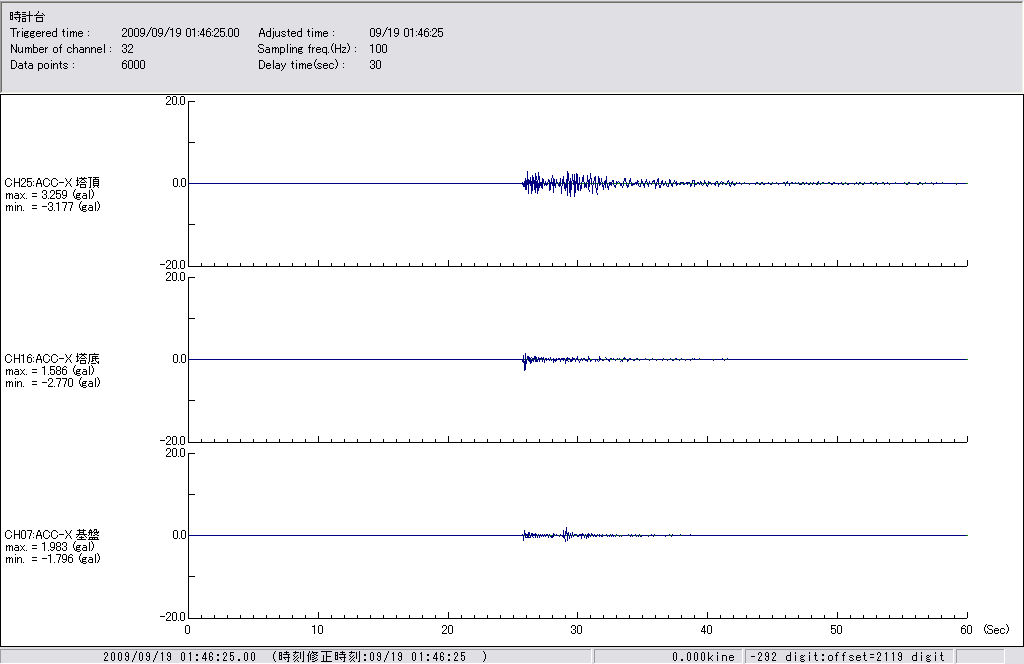Select the Sampling freq value 100
This screenshot has height=664, width=1024.
coord(378,49)
